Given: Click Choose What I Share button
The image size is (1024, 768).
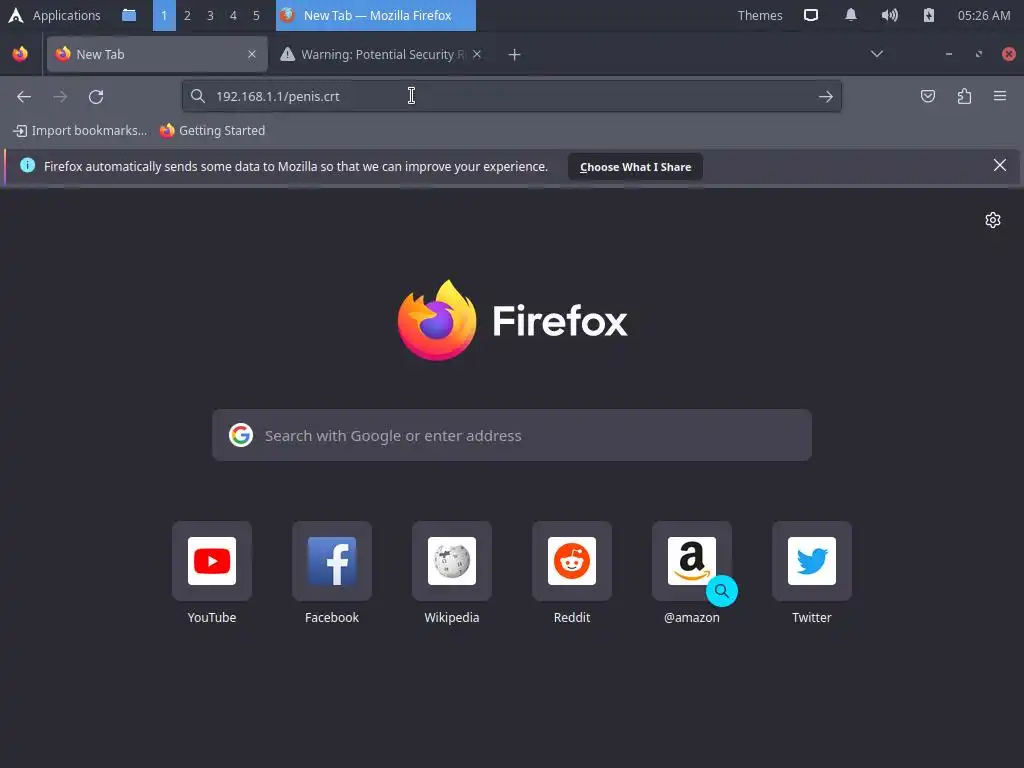Looking at the screenshot, I should 635,167.
